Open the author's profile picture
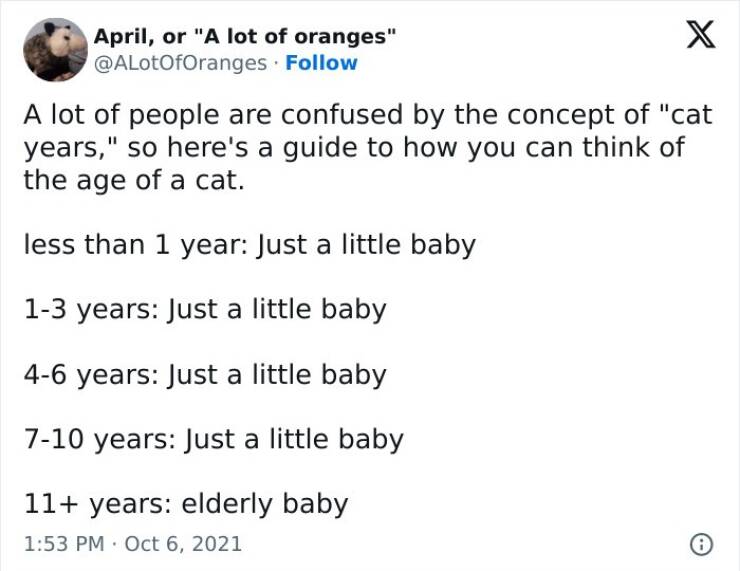The height and width of the screenshot is (571, 740). coord(55,49)
